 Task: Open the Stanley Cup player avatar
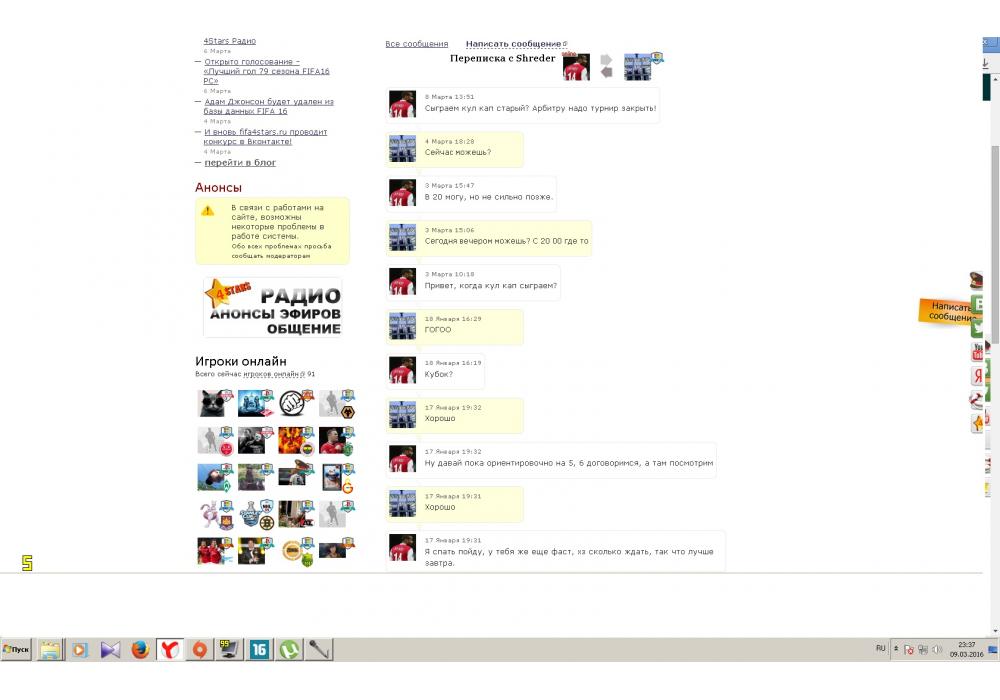pos(249,514)
